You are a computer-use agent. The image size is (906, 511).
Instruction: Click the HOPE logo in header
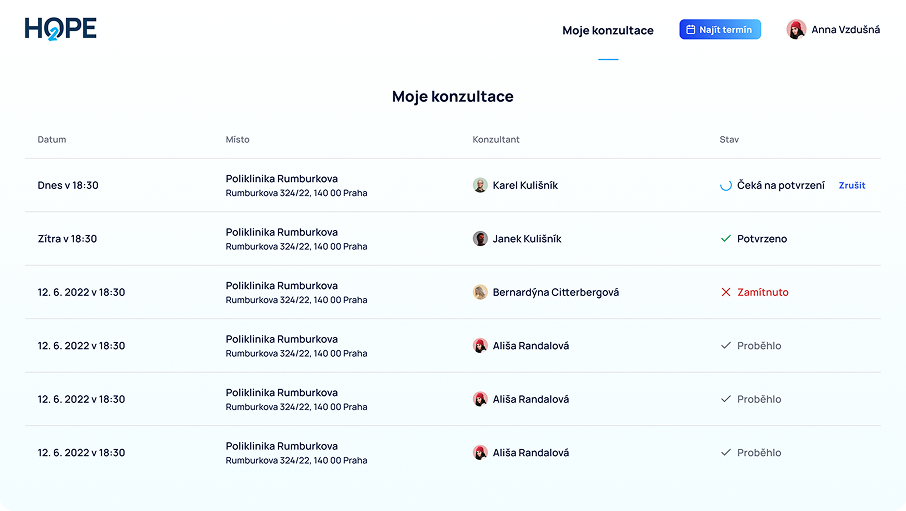pos(61,29)
